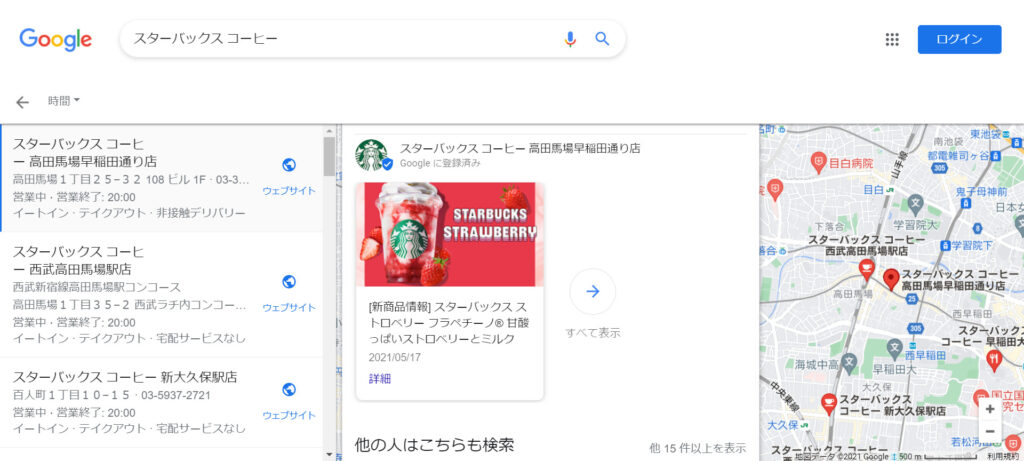Click the ログイン button

(x=959, y=39)
